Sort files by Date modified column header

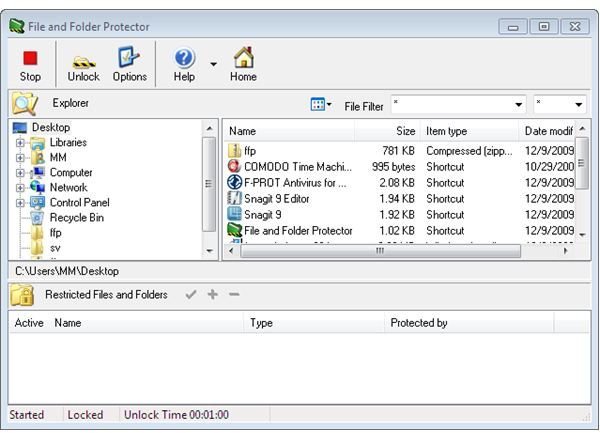(547, 131)
